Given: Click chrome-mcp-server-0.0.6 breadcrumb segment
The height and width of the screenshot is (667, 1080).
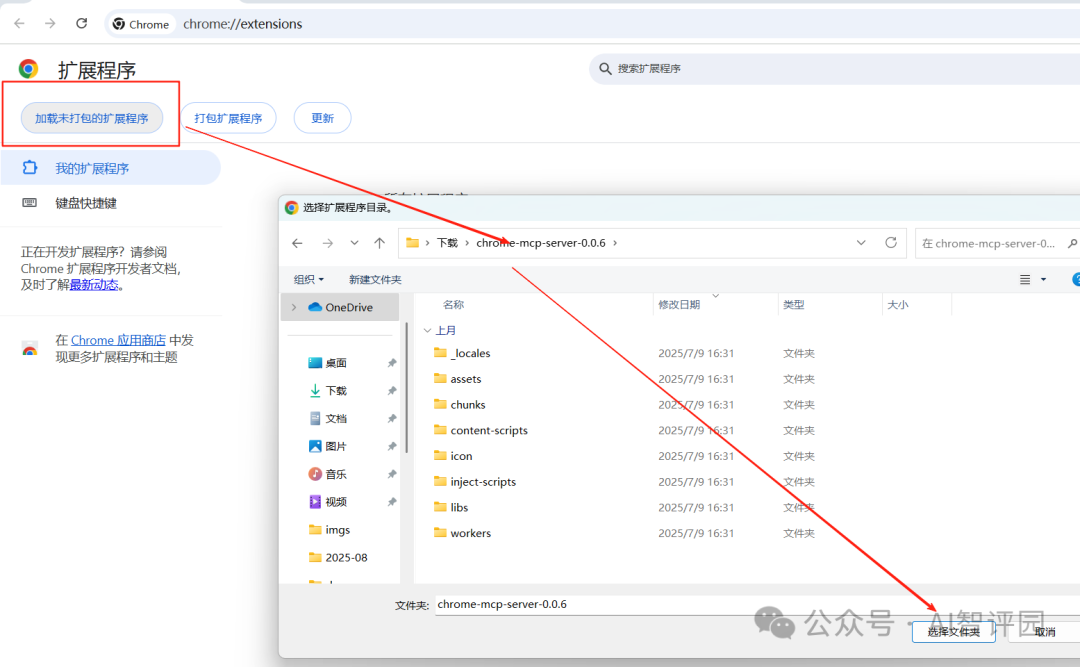Looking at the screenshot, I should click(x=541, y=243).
